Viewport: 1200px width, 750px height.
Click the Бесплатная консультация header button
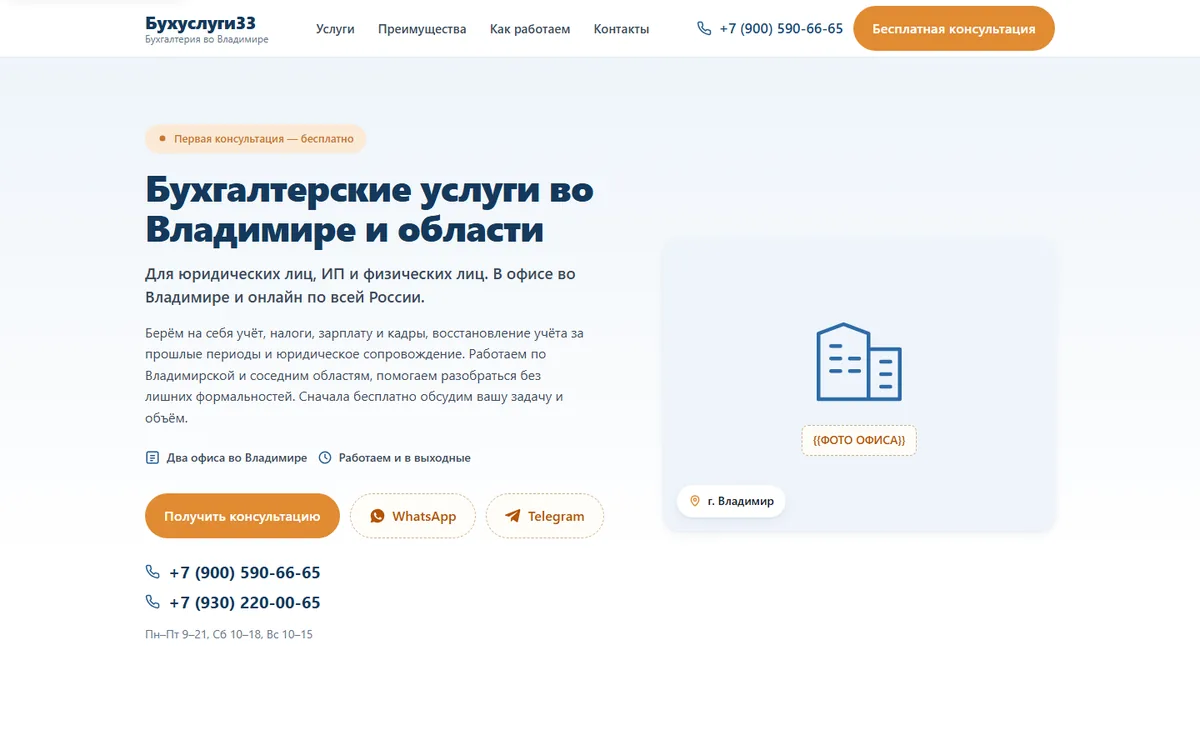coord(953,29)
